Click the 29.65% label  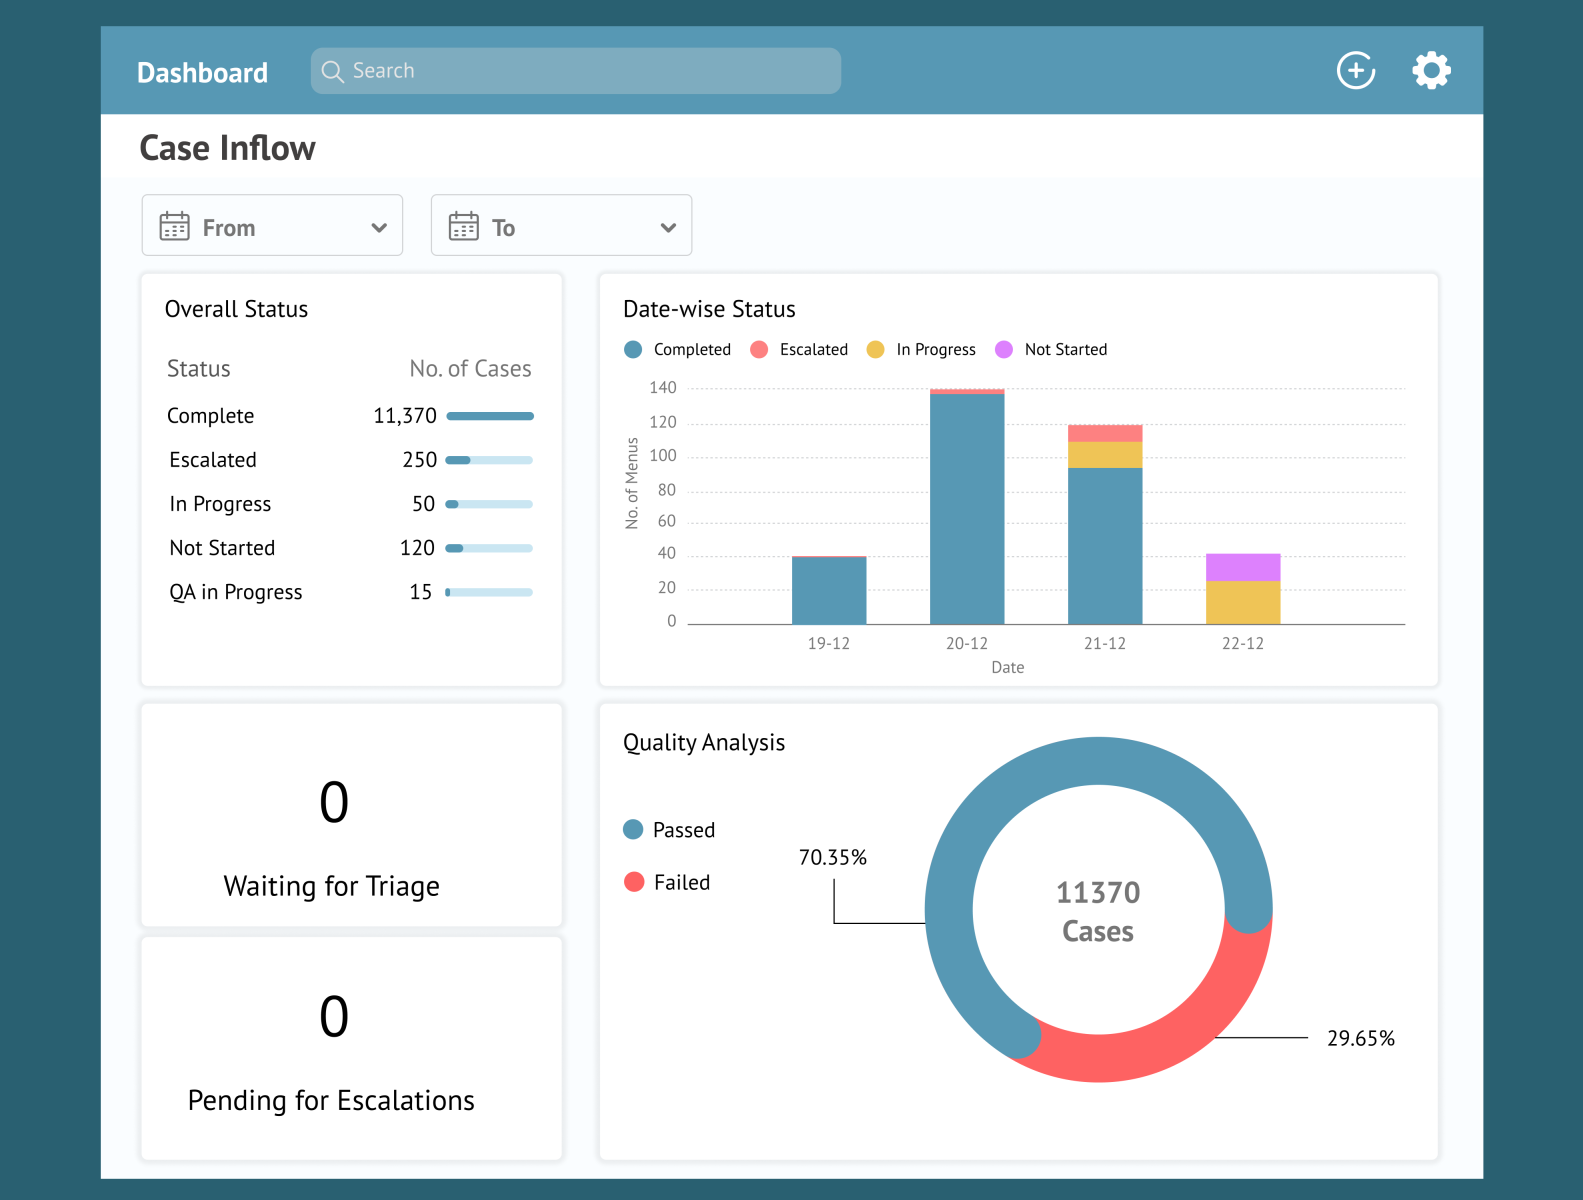point(1360,1038)
